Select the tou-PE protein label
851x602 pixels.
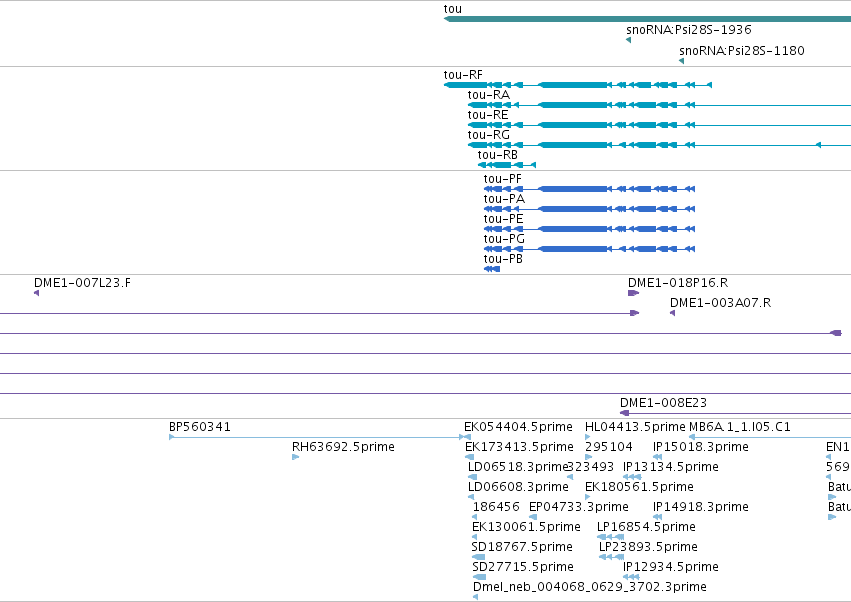[x=504, y=219]
